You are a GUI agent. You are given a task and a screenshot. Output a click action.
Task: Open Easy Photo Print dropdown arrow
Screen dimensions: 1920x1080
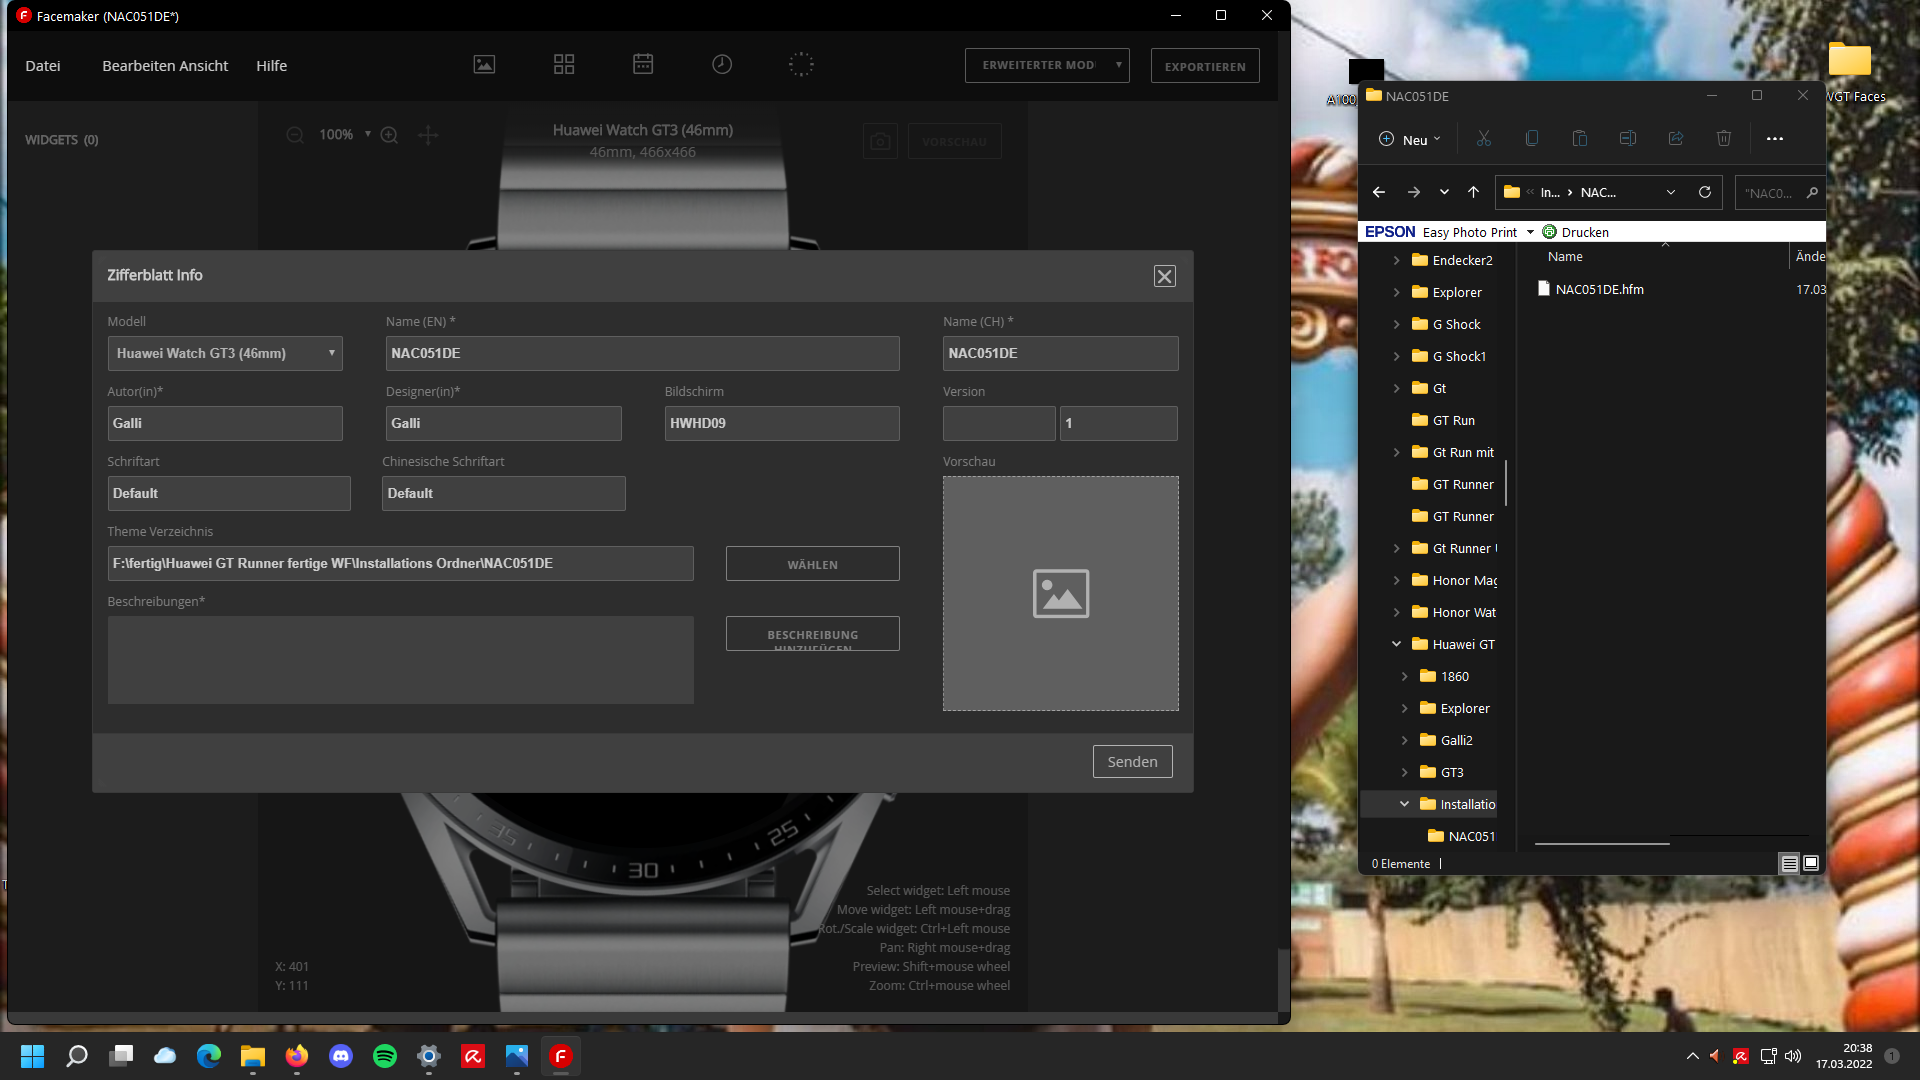(1530, 232)
